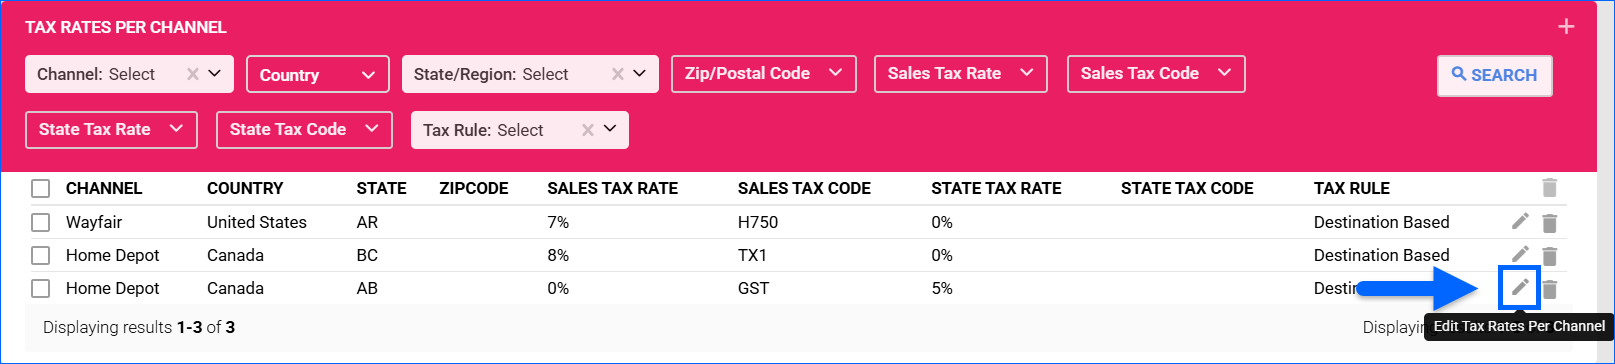Clear the Channel filter selection
1615x364 pixels.
coord(193,74)
